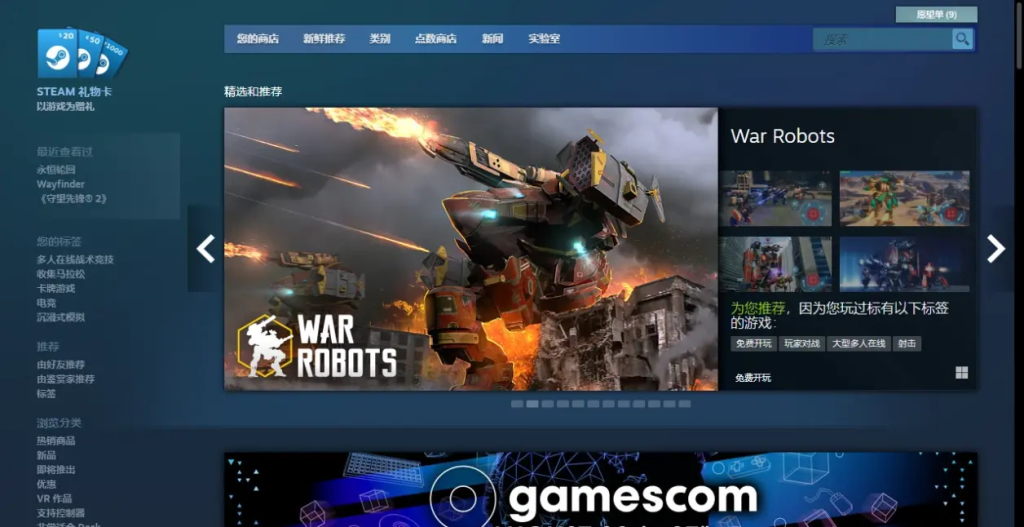Image resolution: width=1024 pixels, height=527 pixels.
Task: Click the 玩家对战 tag chip
Action: click(x=801, y=343)
